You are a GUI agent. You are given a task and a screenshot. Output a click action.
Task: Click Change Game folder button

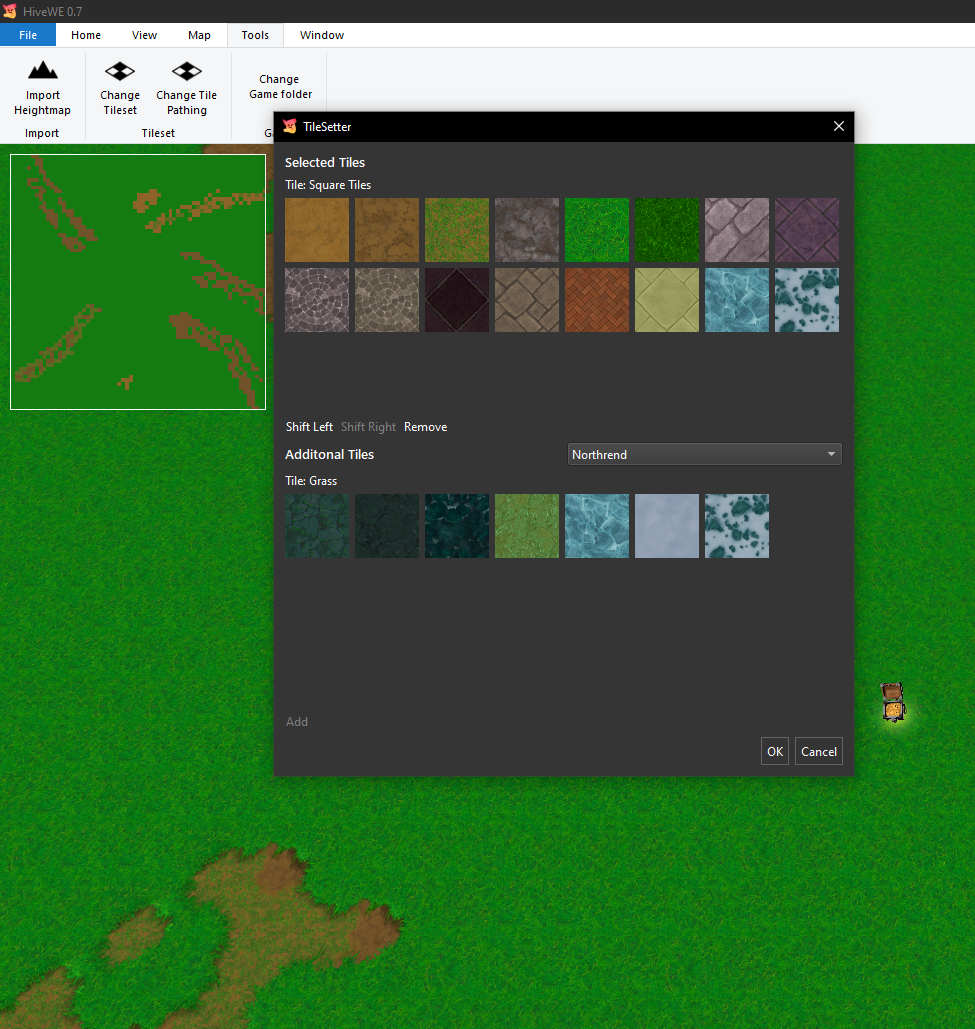tap(280, 87)
